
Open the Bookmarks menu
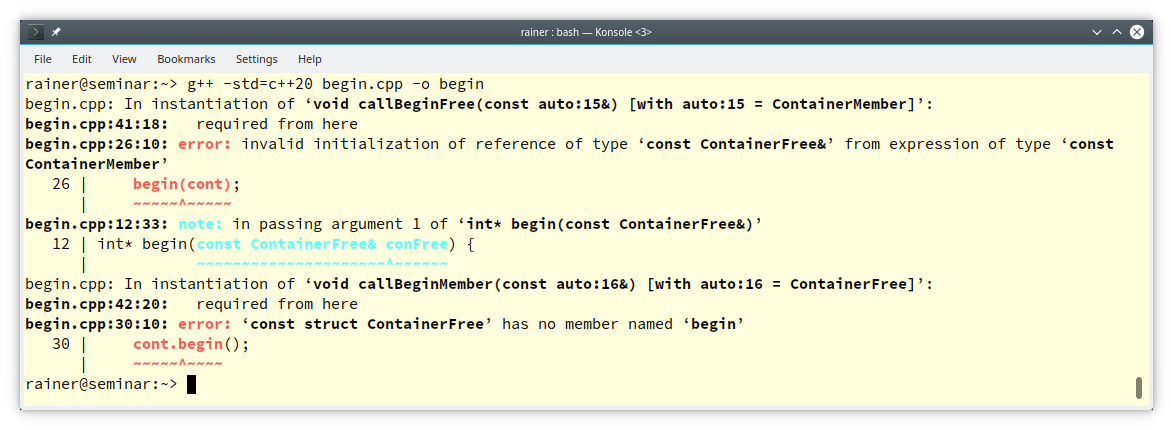point(186,59)
